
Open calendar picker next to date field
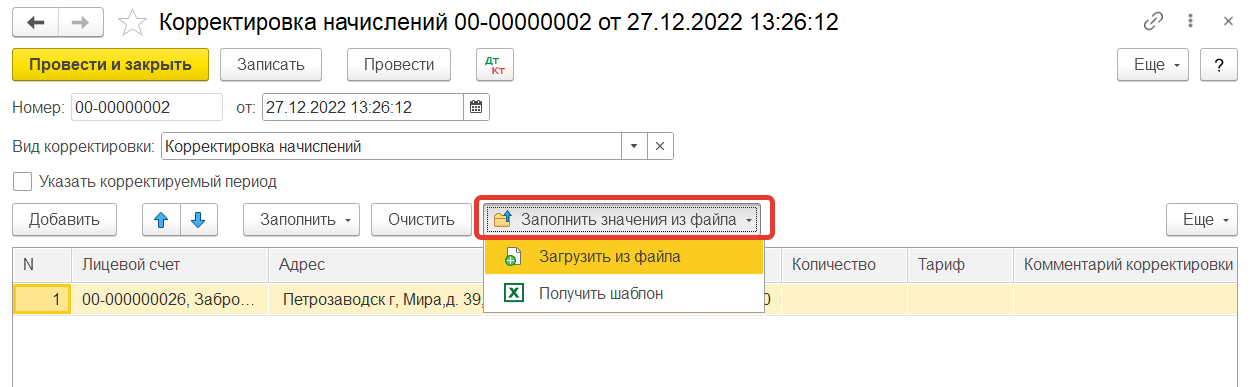click(476, 107)
